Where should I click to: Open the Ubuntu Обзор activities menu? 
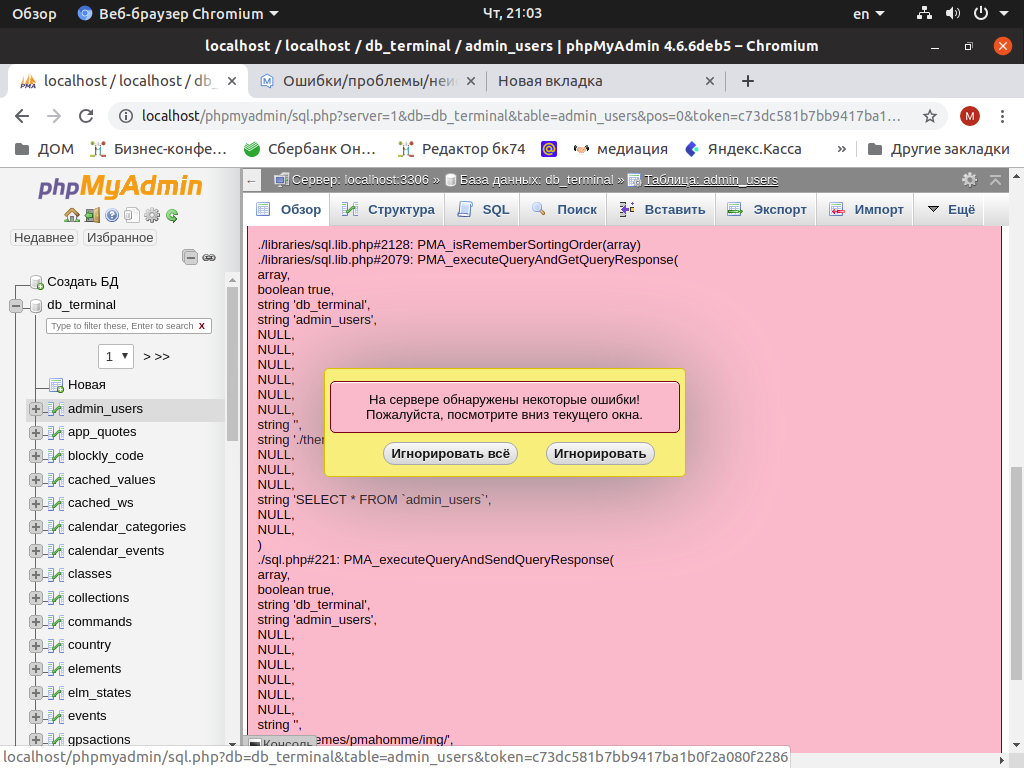point(34,14)
